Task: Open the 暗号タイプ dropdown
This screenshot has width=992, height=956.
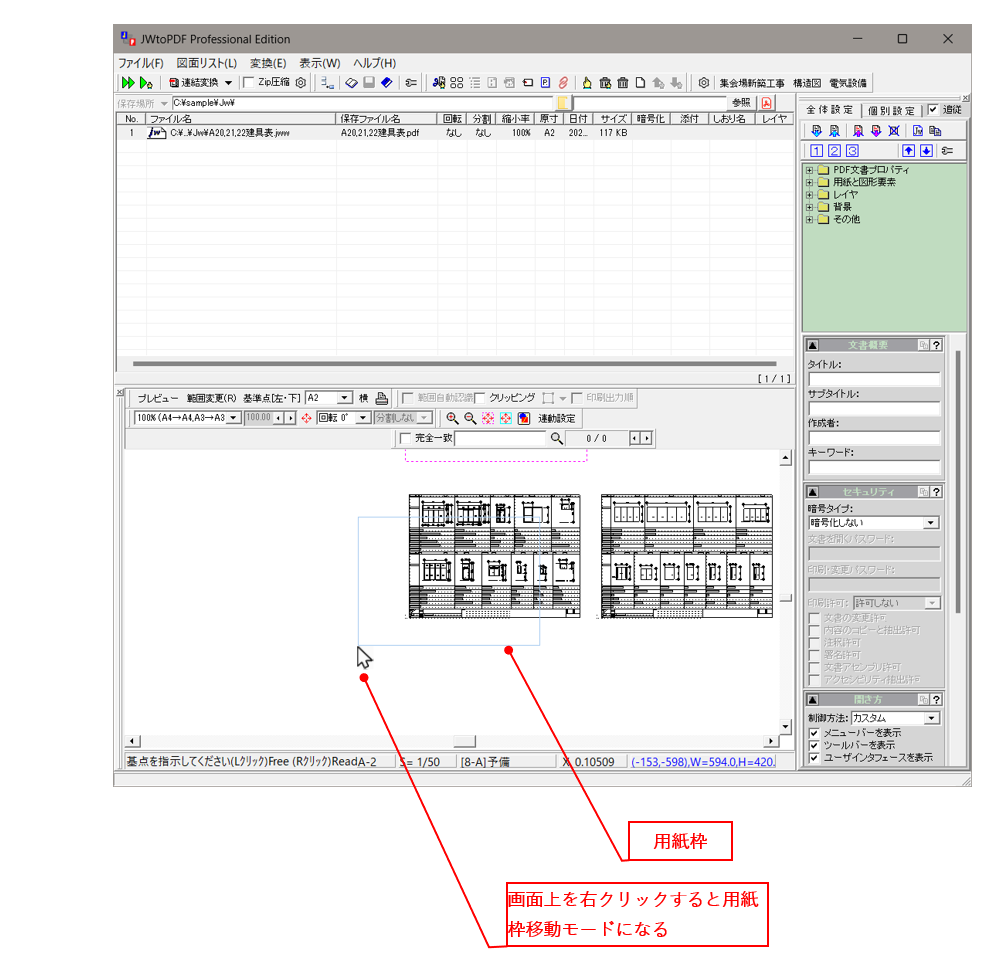Action: pos(931,522)
